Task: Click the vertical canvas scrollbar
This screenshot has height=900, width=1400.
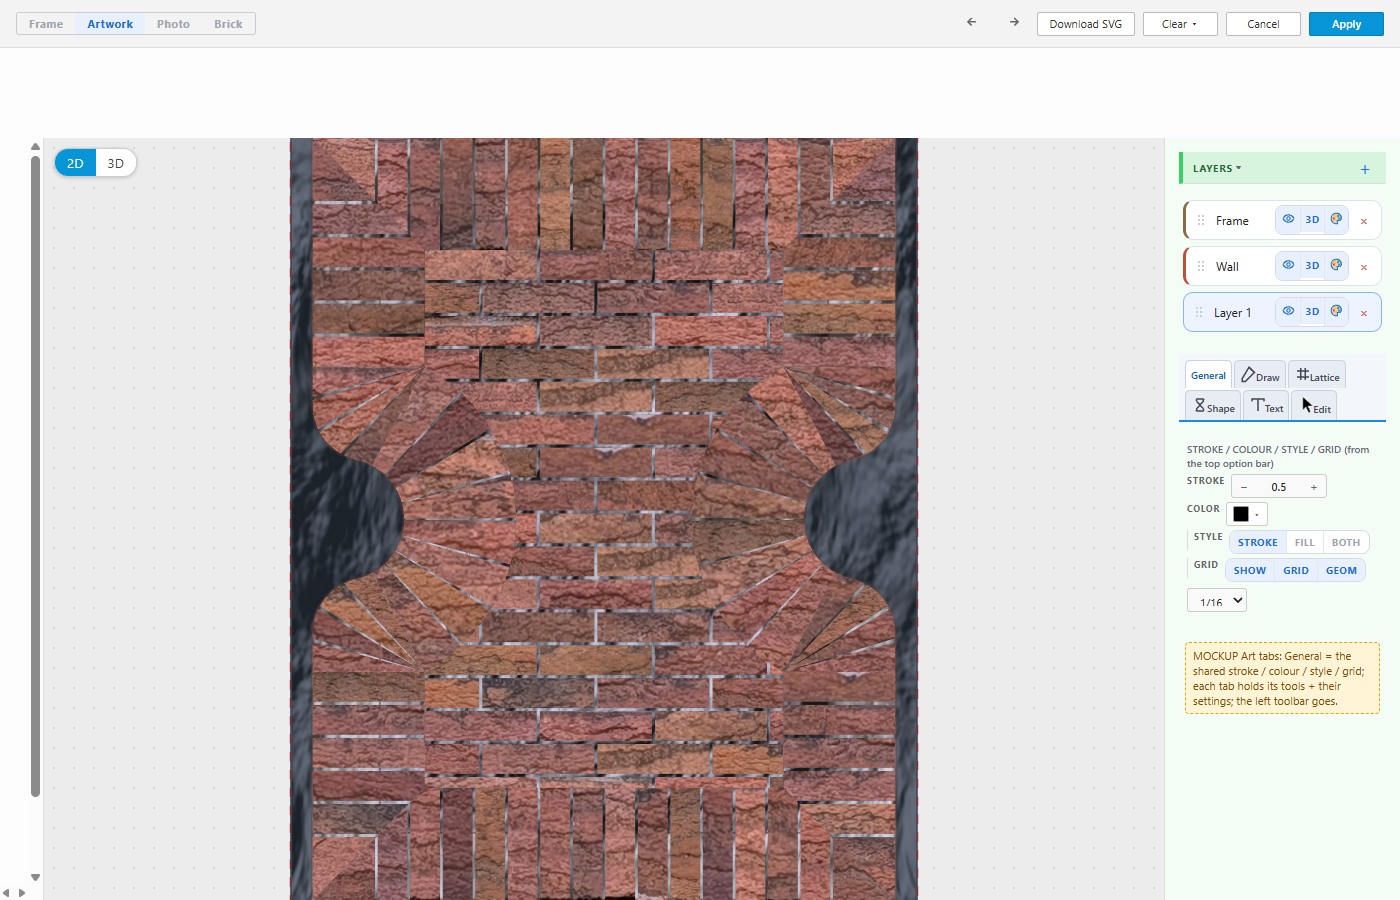Action: pyautogui.click(x=35, y=476)
